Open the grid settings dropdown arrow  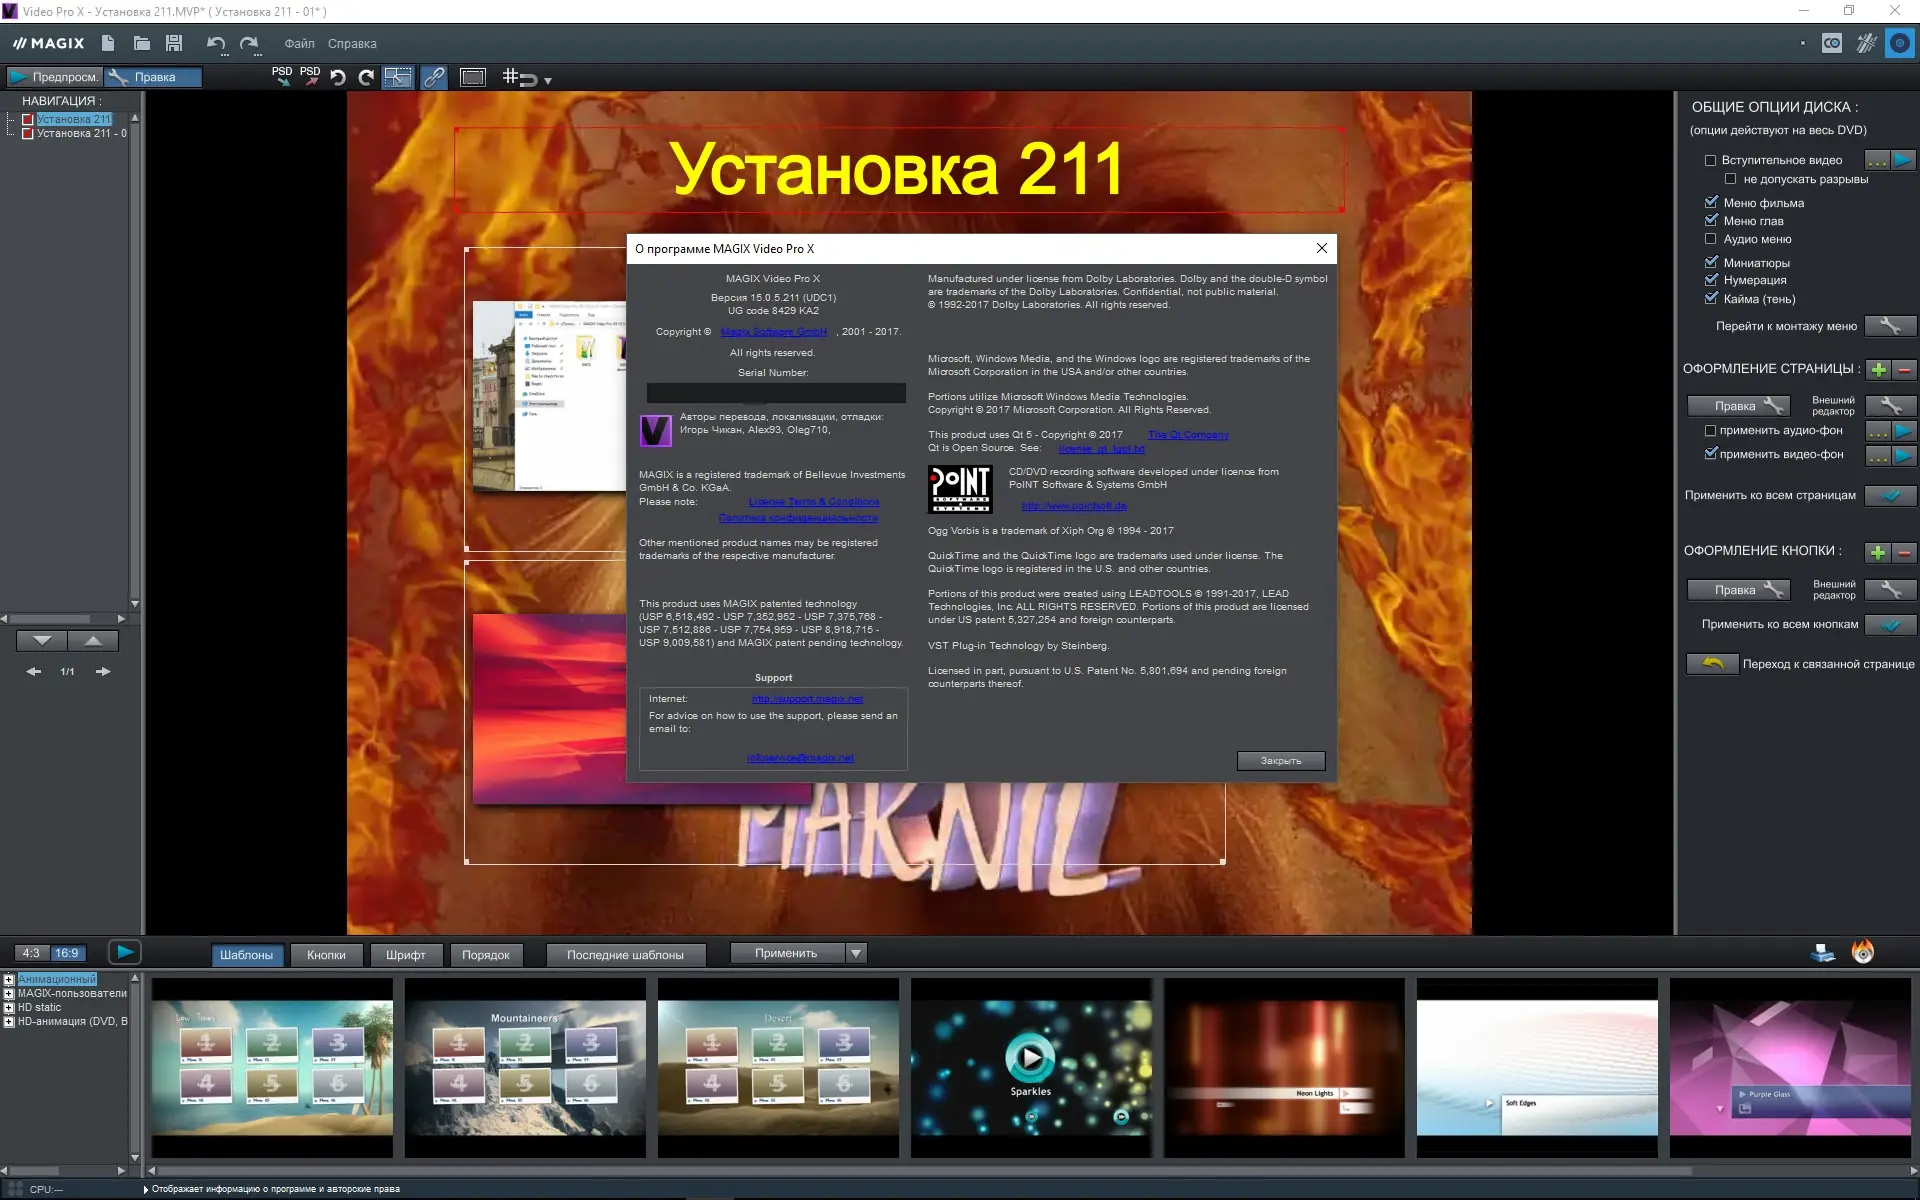click(547, 80)
